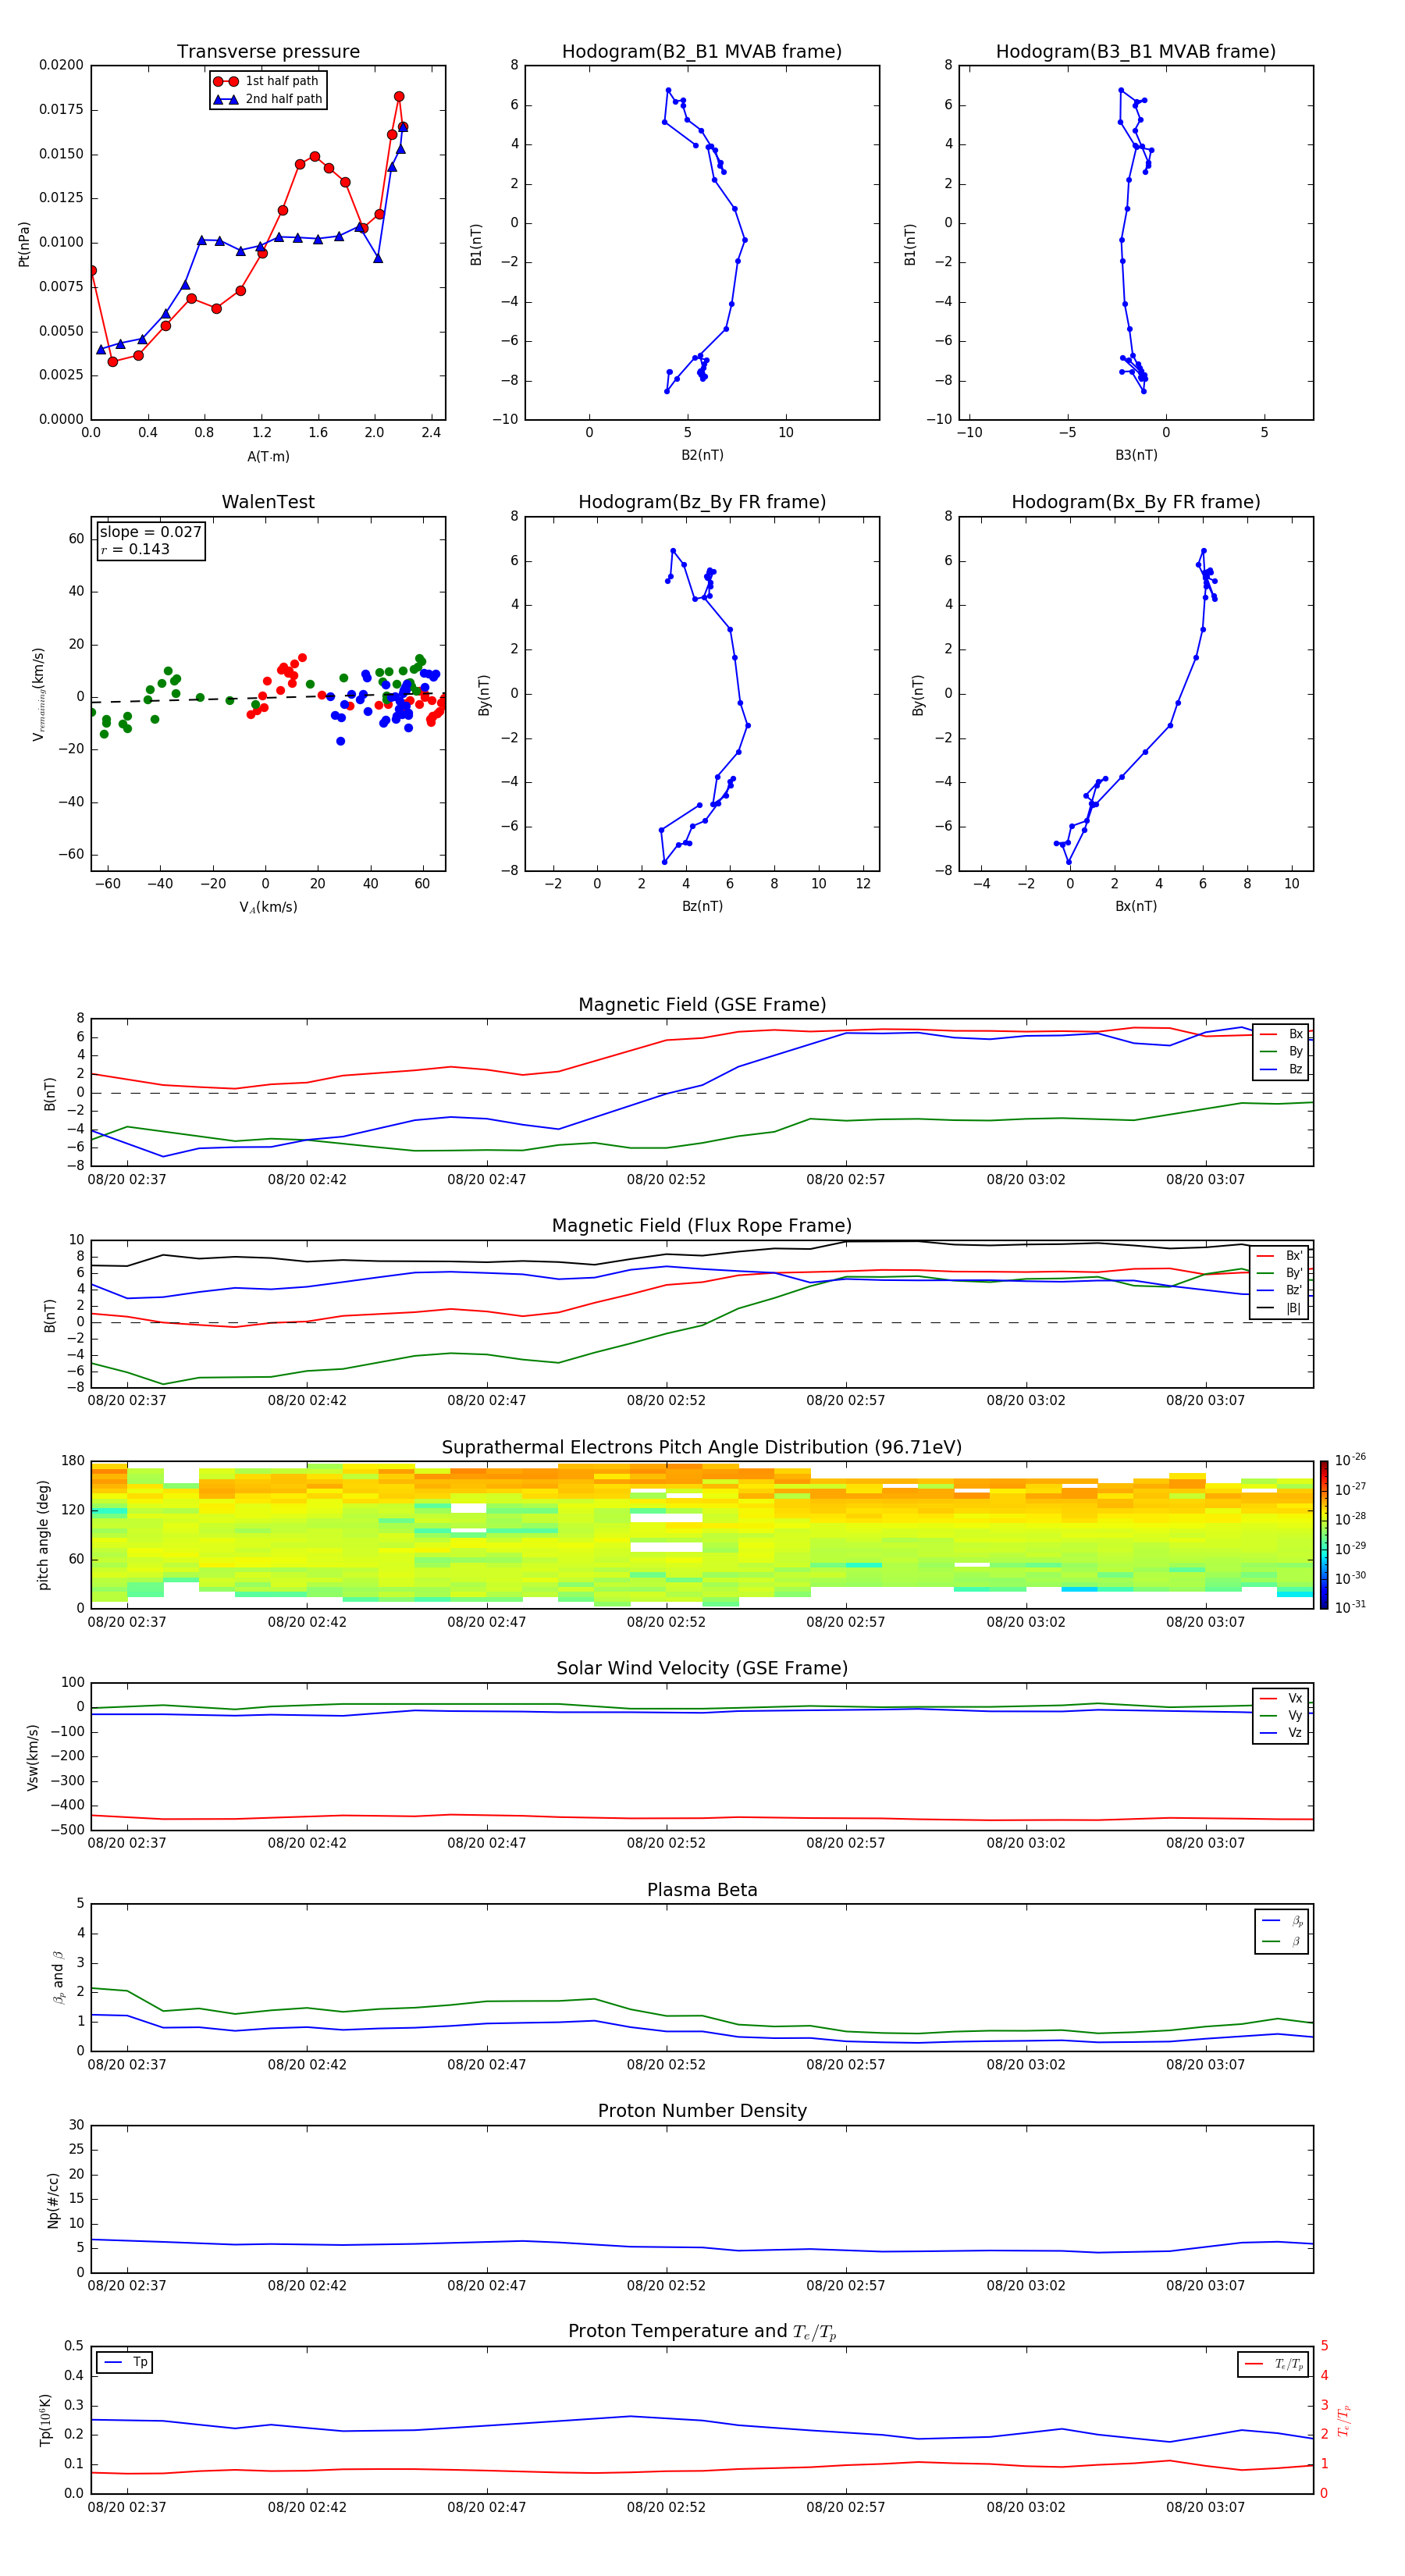Click the "Proton Number Density" title
This screenshot has height=2576, width=1405.
(x=702, y=2111)
